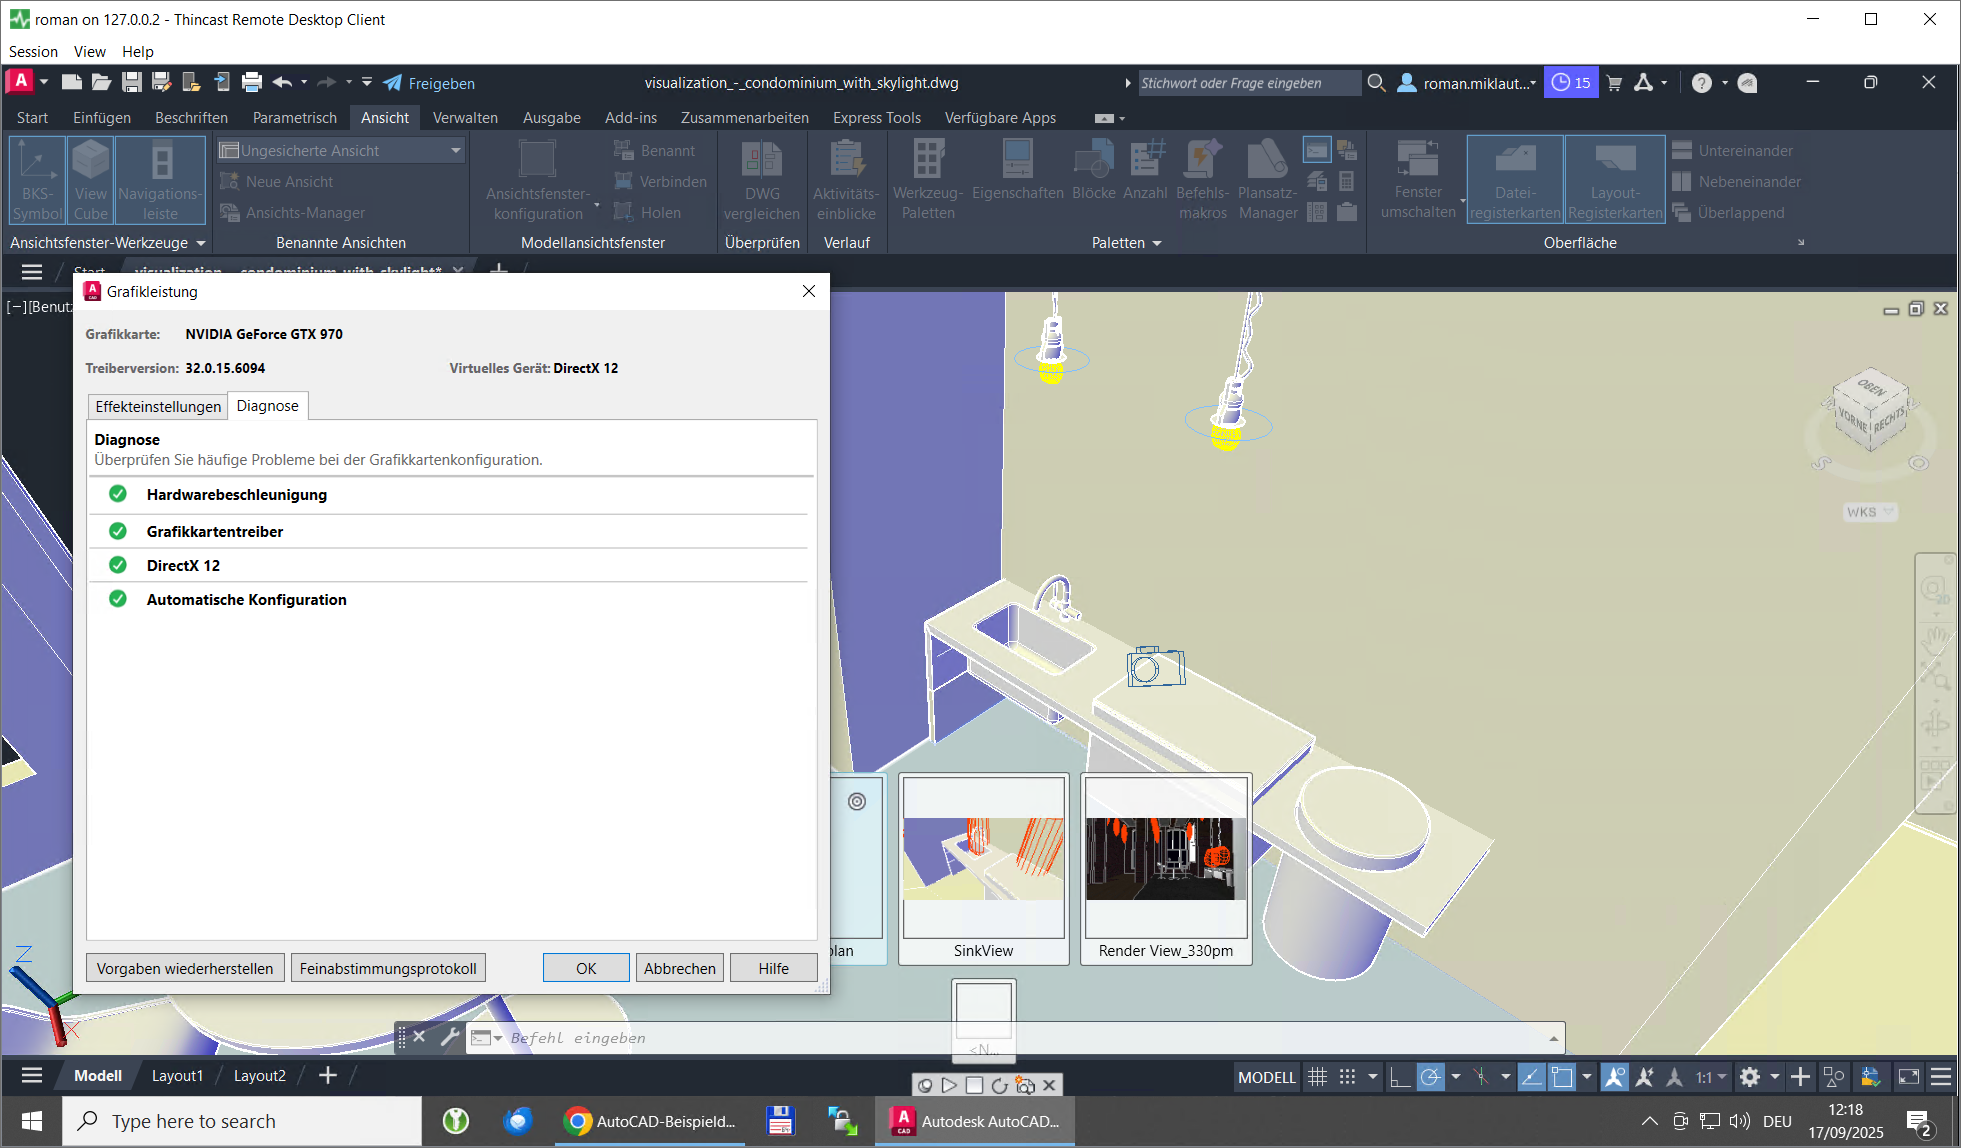Toggle object snap tracking in status bar
This screenshot has width=1961, height=1148.
click(1531, 1077)
